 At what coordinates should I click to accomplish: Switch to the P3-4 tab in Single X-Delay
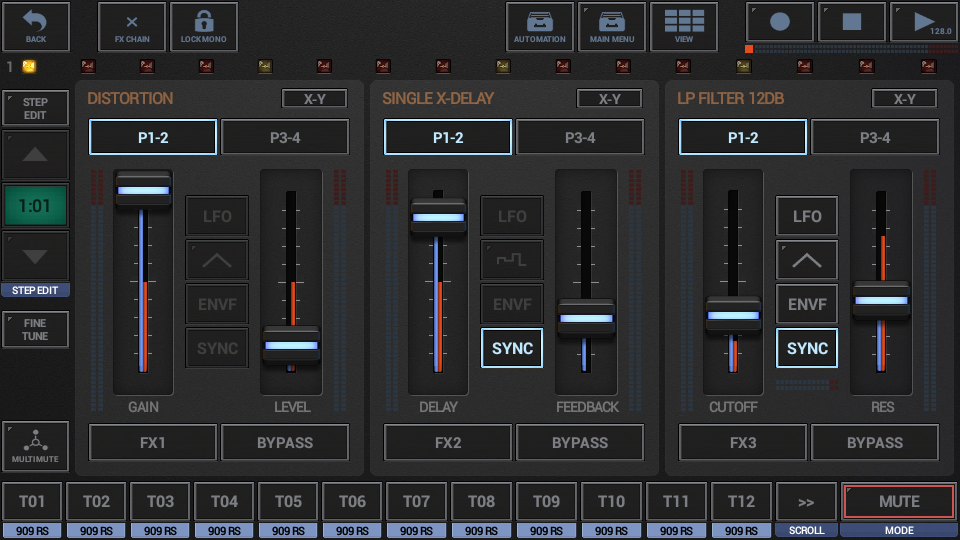pos(580,137)
